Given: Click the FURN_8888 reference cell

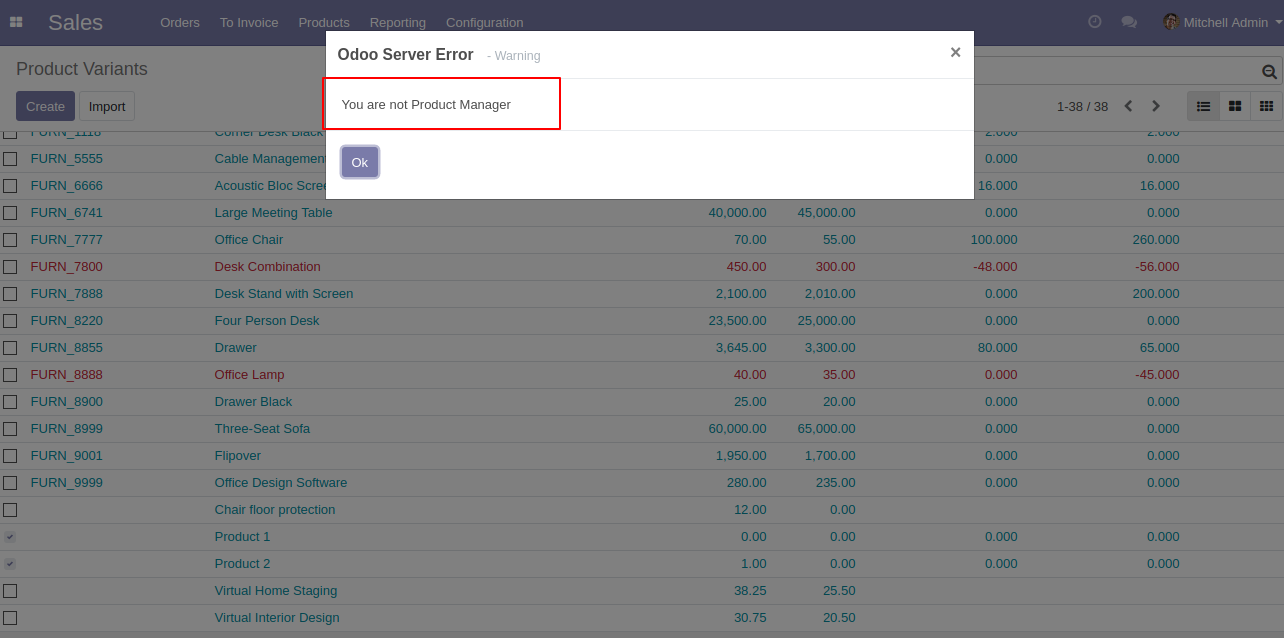Looking at the screenshot, I should 66,374.
